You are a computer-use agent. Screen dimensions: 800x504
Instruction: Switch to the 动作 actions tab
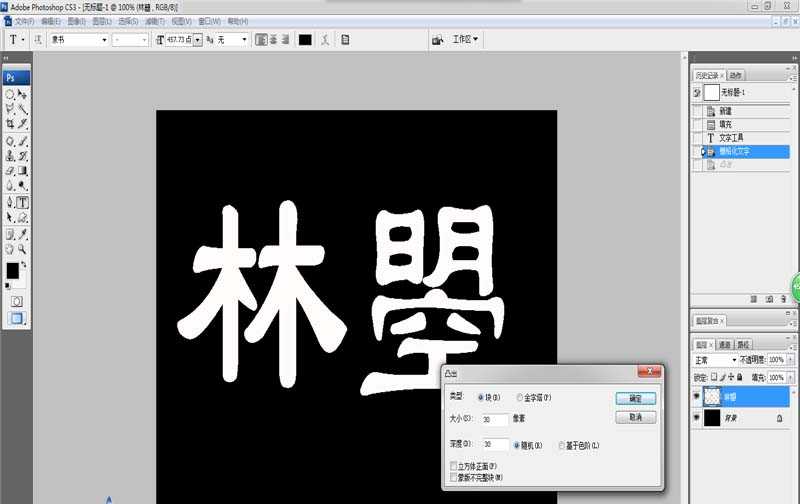pos(735,75)
